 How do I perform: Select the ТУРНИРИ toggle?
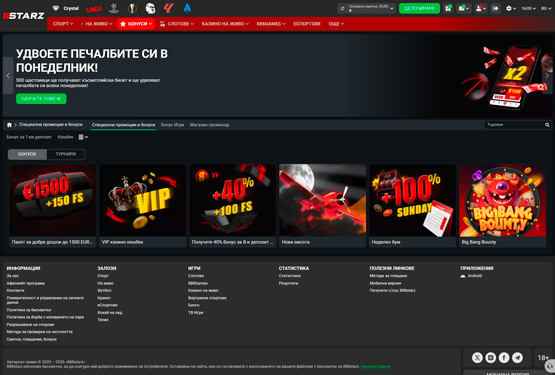[x=66, y=154]
